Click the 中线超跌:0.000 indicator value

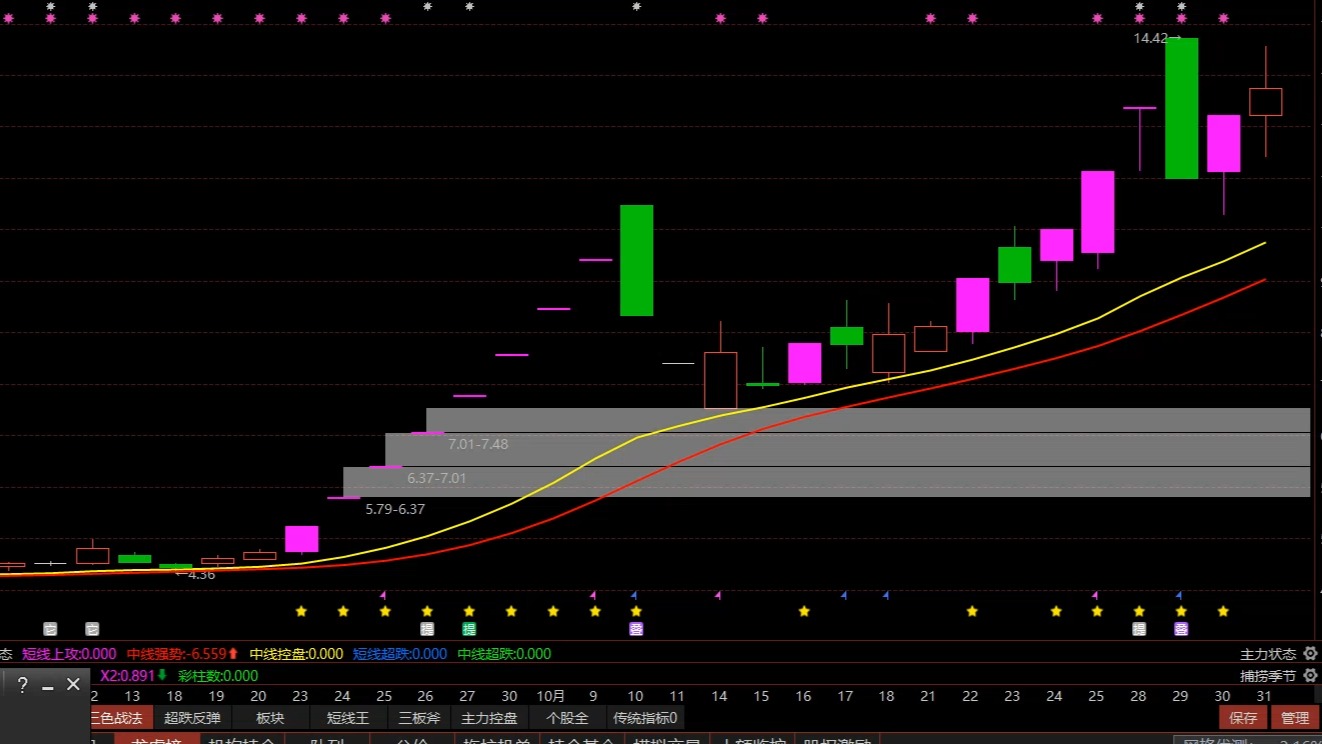(x=504, y=654)
